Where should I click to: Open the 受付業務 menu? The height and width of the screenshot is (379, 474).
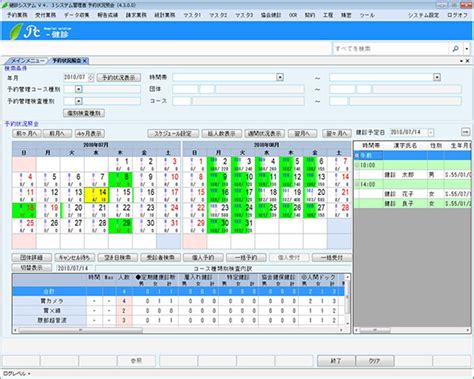[x=46, y=15]
